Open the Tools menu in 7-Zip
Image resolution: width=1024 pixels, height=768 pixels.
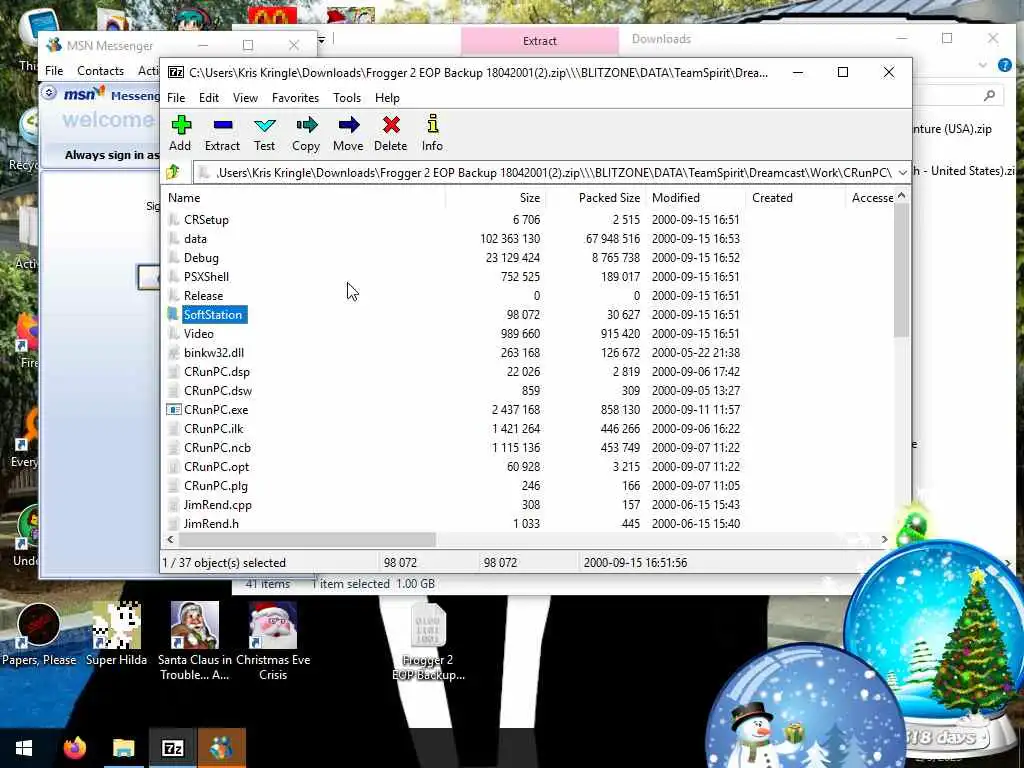347,98
